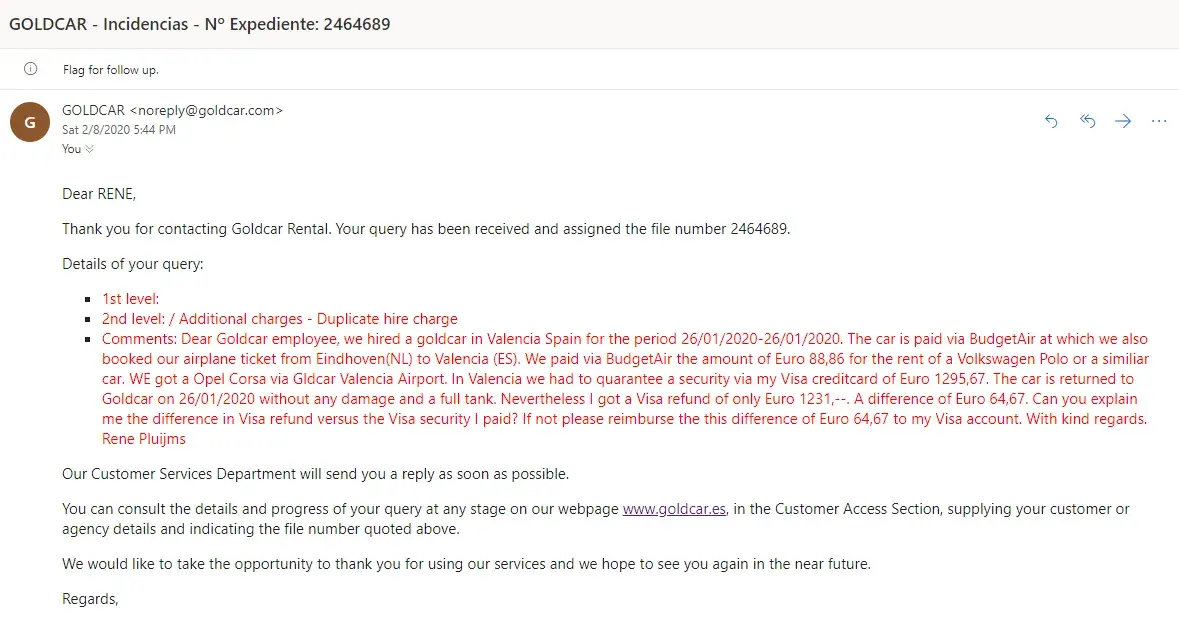The image size is (1179, 624).
Task: Select the 2nd level Additional charges bullet
Action: click(x=279, y=319)
